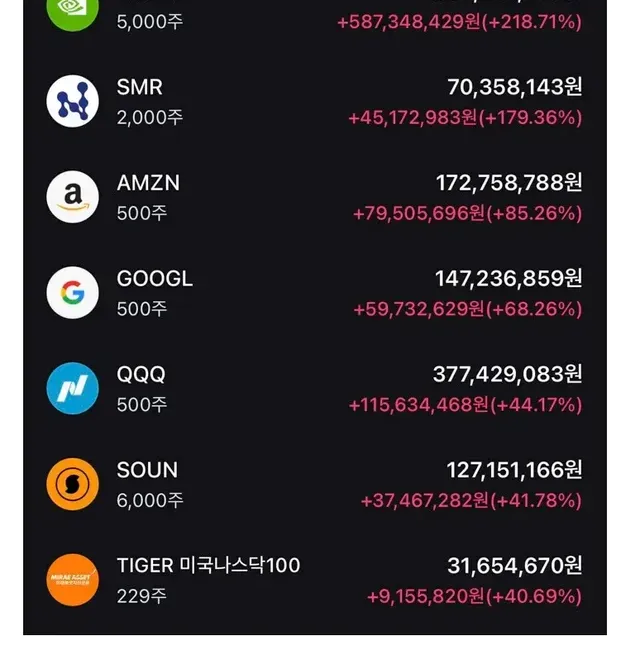Open the SMR ticker name
The width and height of the screenshot is (640, 651).
(140, 88)
